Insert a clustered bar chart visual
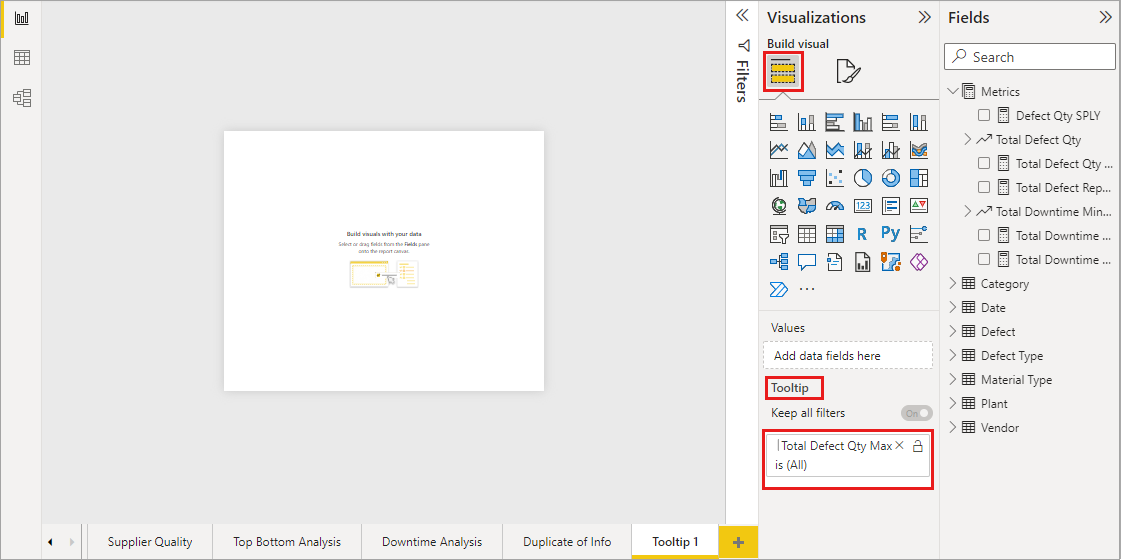The image size is (1121, 560). coord(834,122)
